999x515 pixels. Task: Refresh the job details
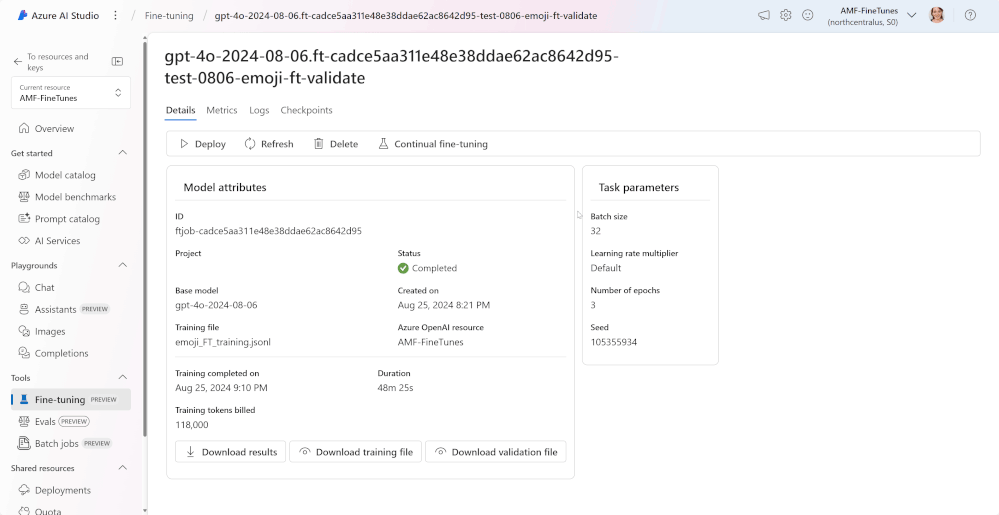pyautogui.click(x=269, y=144)
